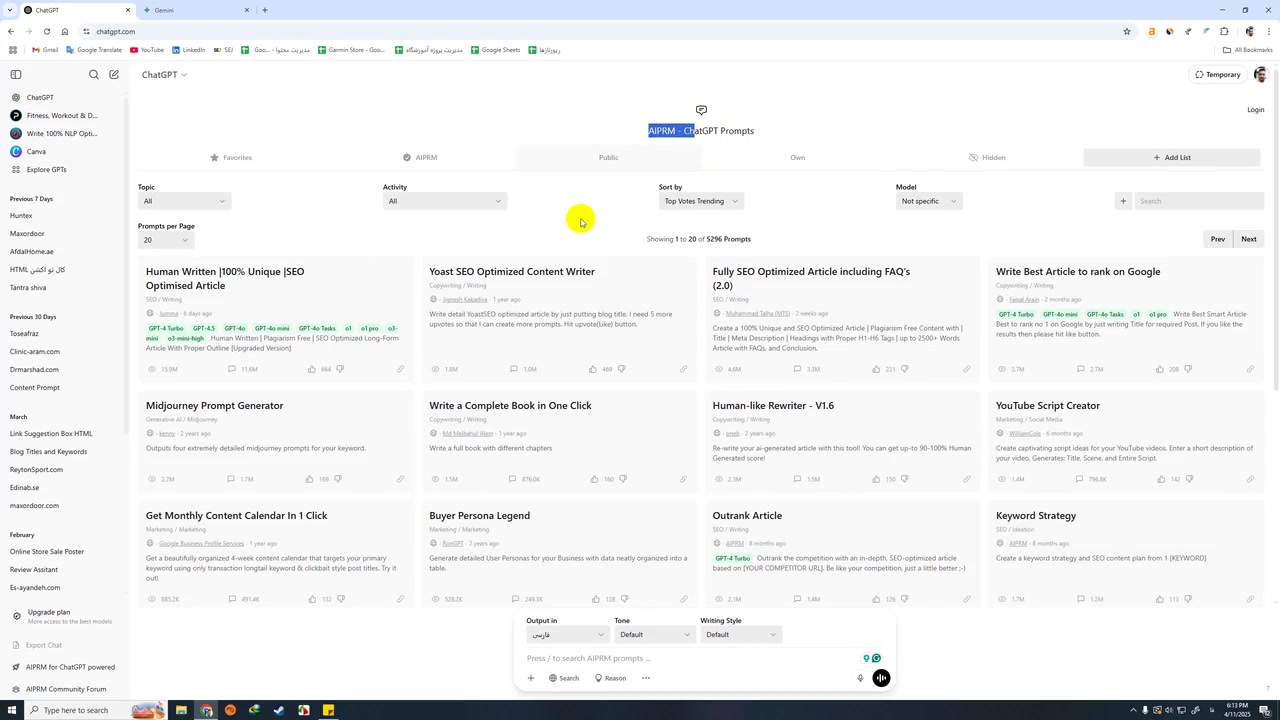Screen dimensions: 1280x720
Task: Click the Windows Start button
Action: [12, 710]
